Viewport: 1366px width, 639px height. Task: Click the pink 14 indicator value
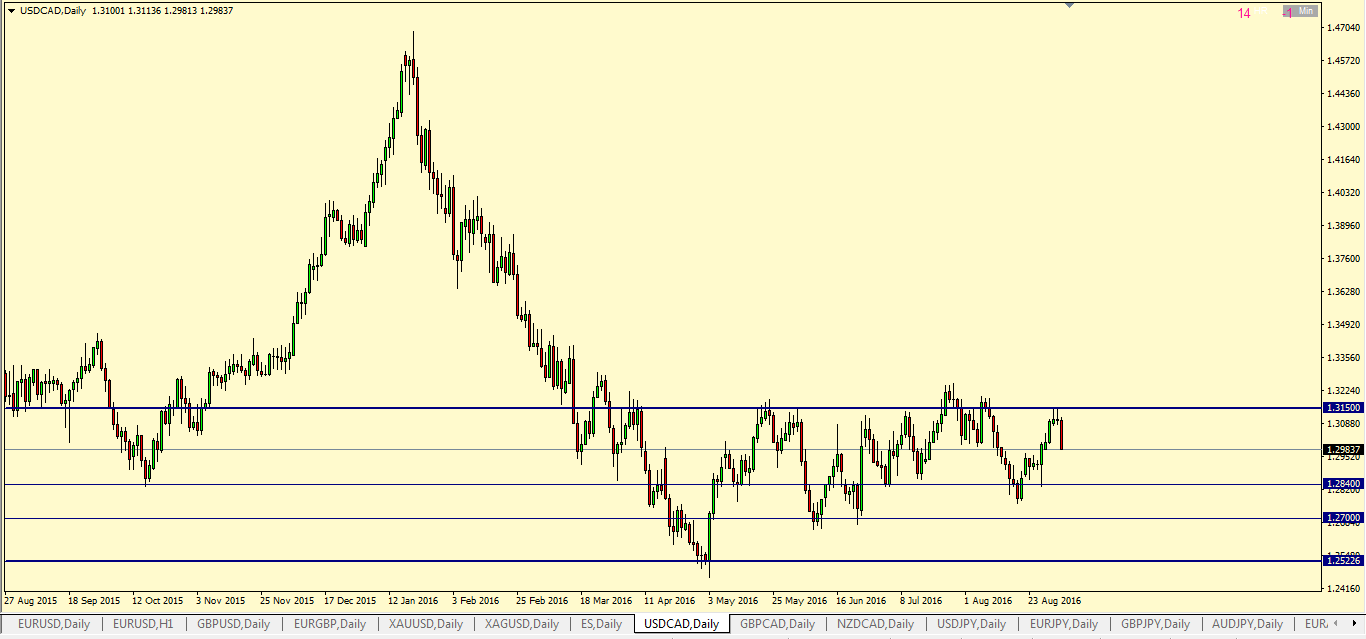tap(1244, 13)
